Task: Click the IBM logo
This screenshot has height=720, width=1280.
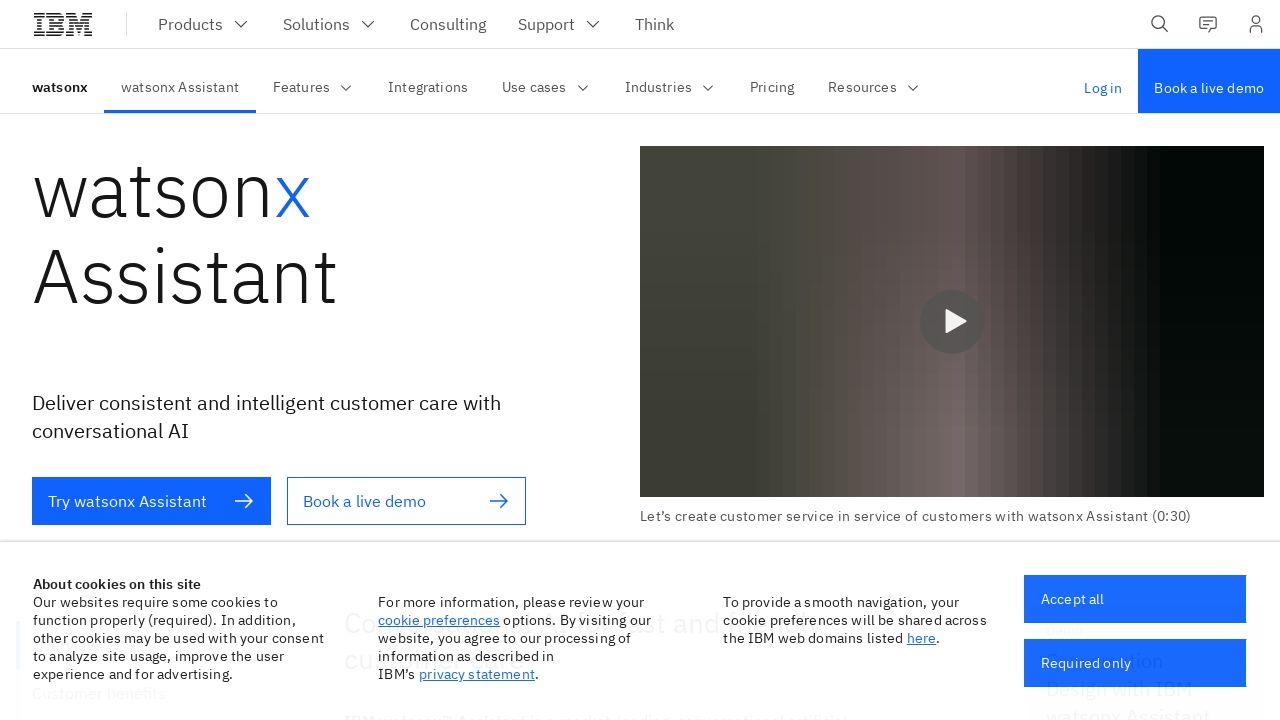Action: click(63, 24)
